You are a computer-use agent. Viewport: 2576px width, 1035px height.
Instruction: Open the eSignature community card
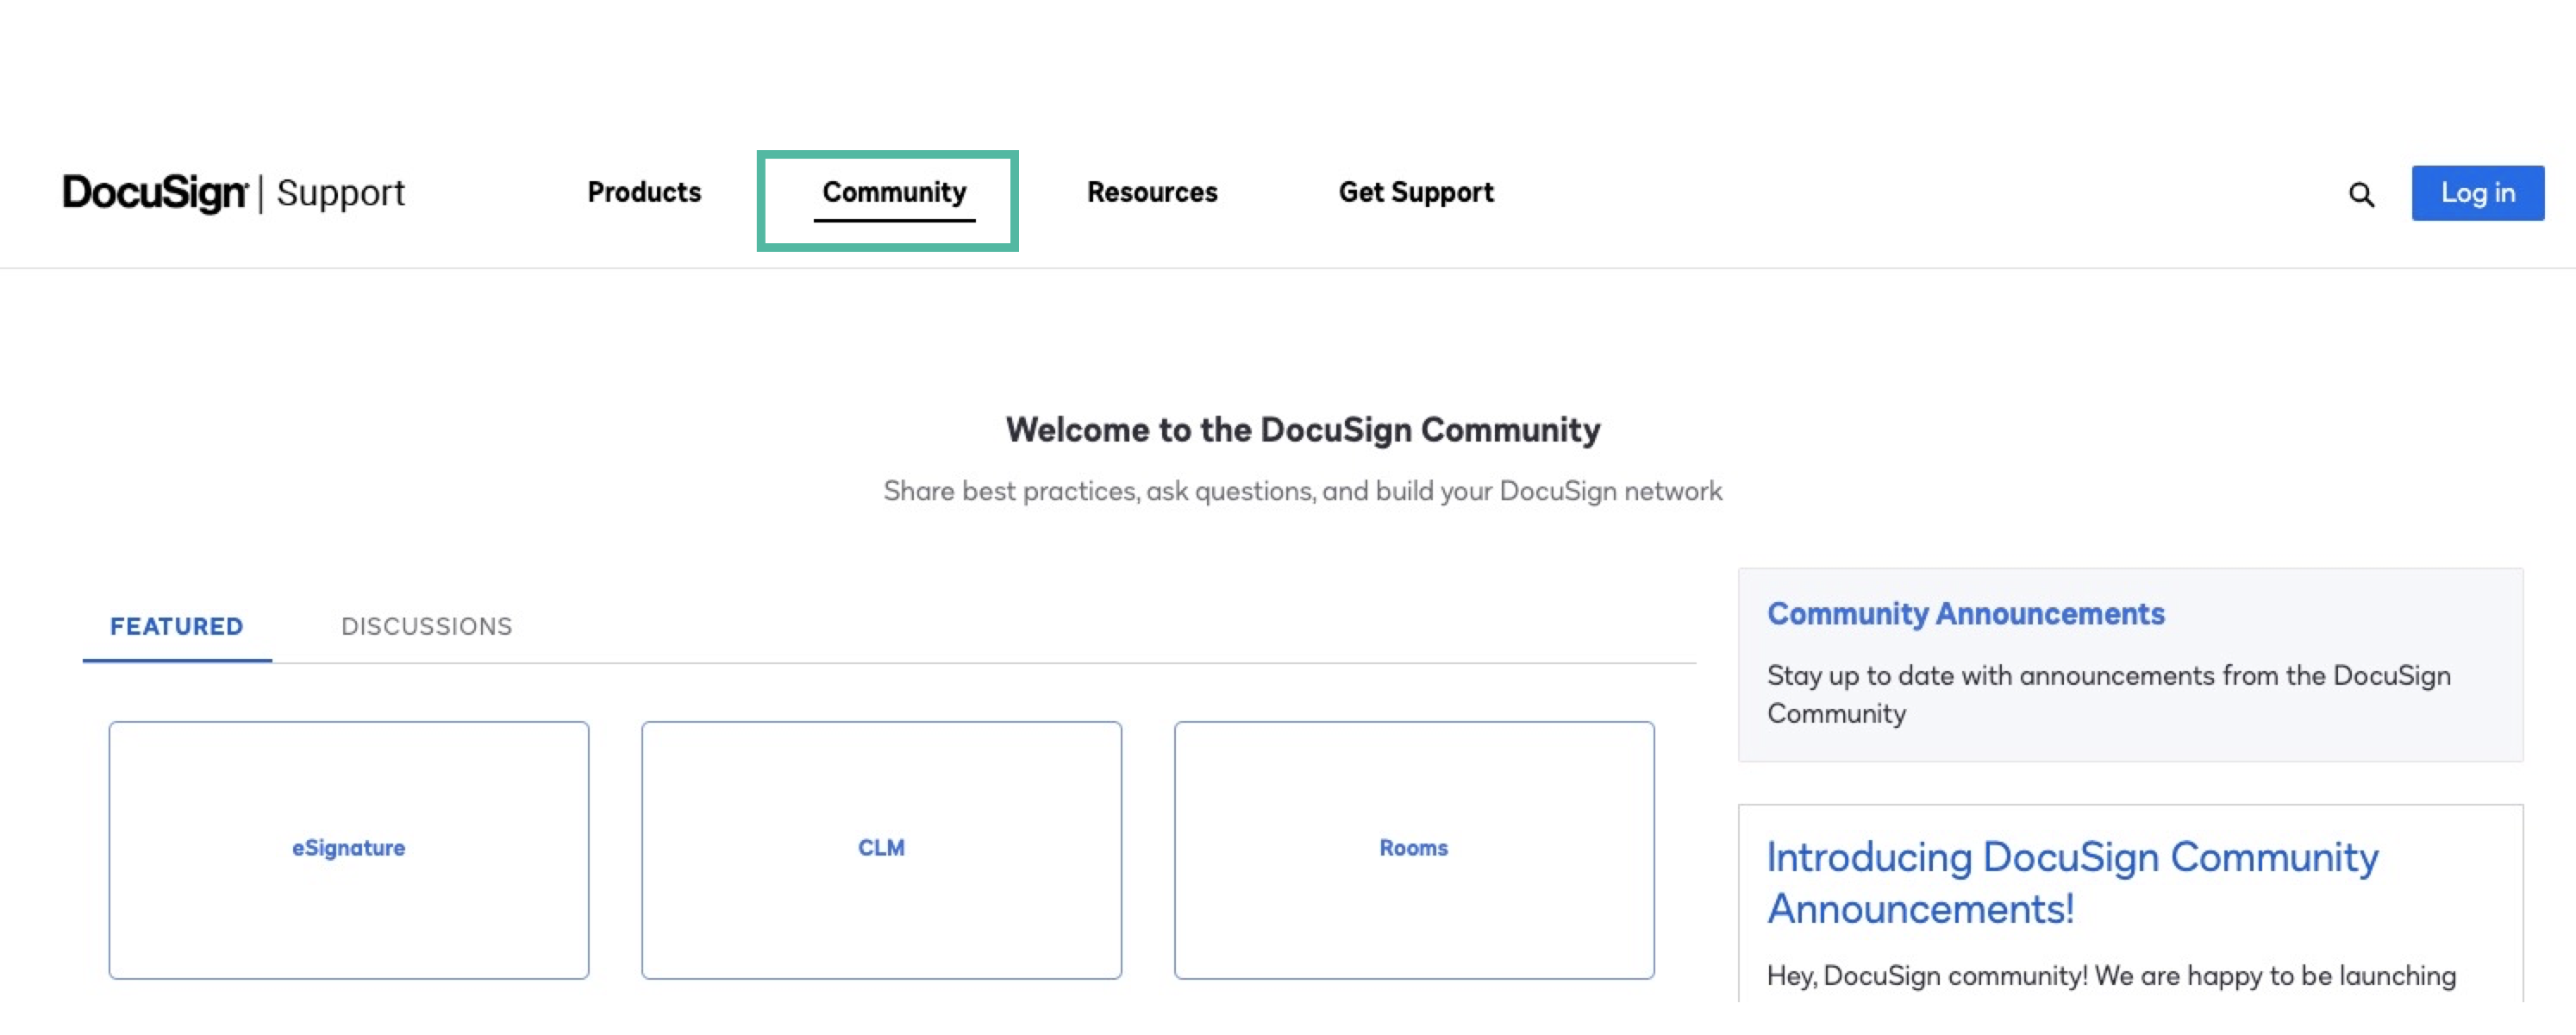coord(349,849)
